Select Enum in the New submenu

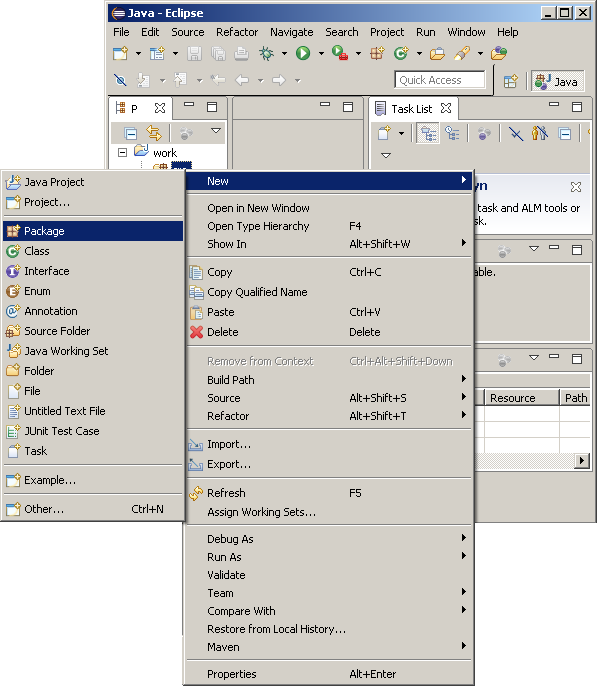pos(93,291)
